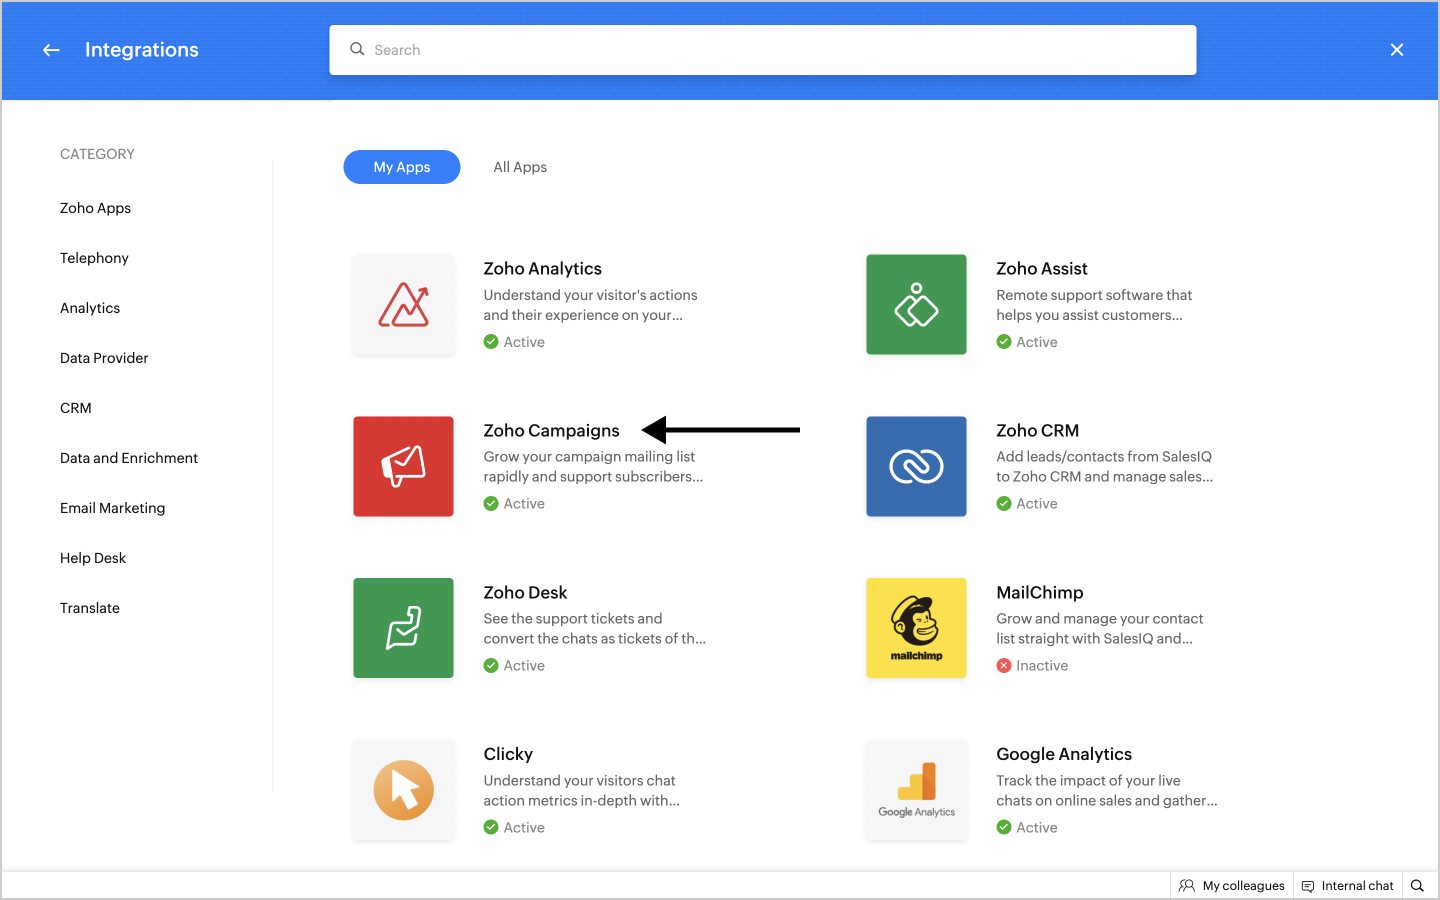This screenshot has width=1440, height=900.
Task: Switch to the All Apps tab
Action: point(520,167)
